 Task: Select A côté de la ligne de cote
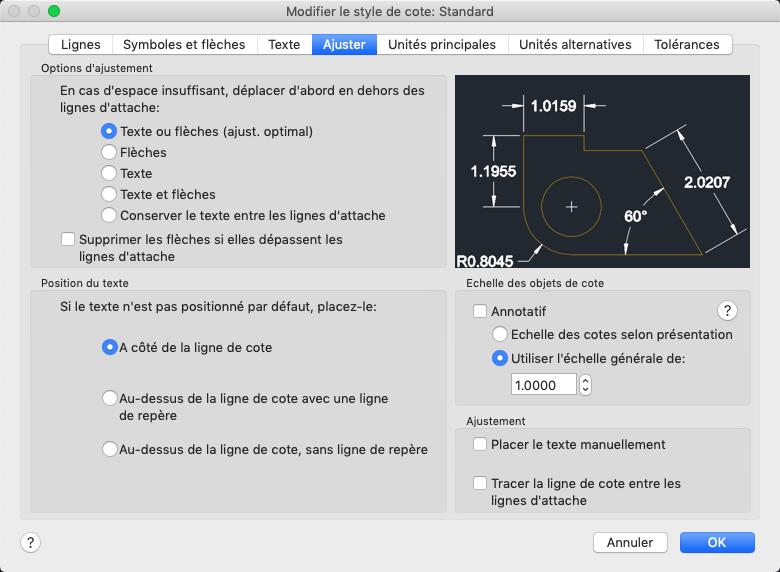click(109, 347)
